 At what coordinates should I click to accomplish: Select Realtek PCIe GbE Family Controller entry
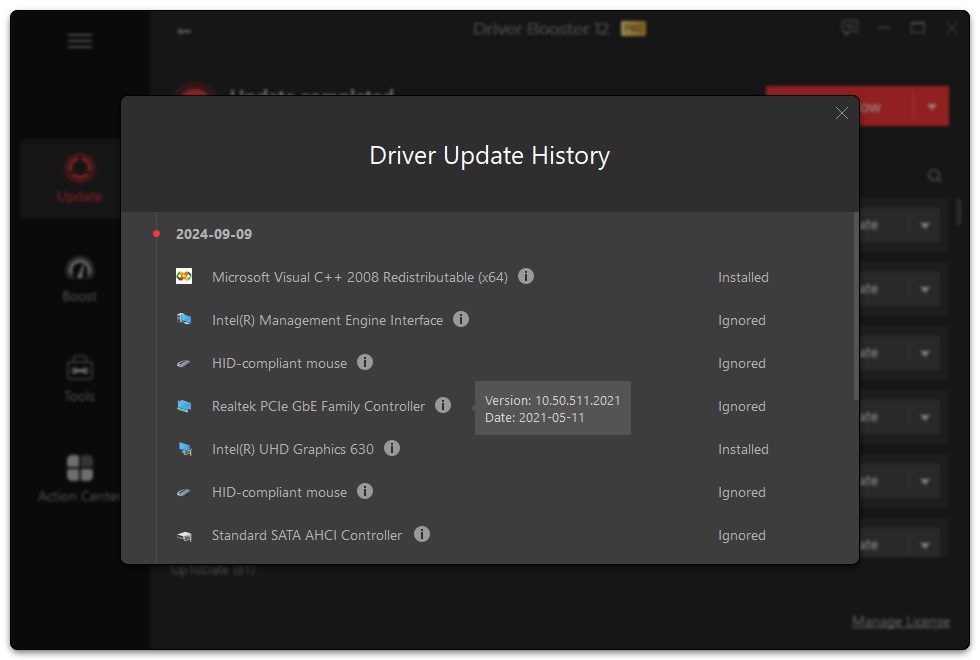[318, 406]
